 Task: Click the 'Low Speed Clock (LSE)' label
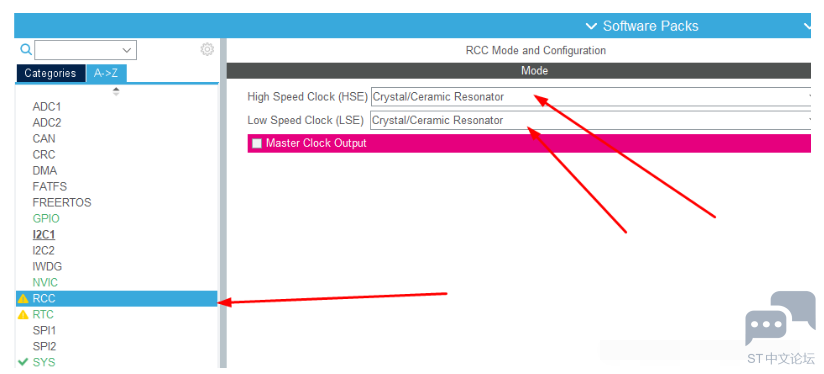pos(305,120)
